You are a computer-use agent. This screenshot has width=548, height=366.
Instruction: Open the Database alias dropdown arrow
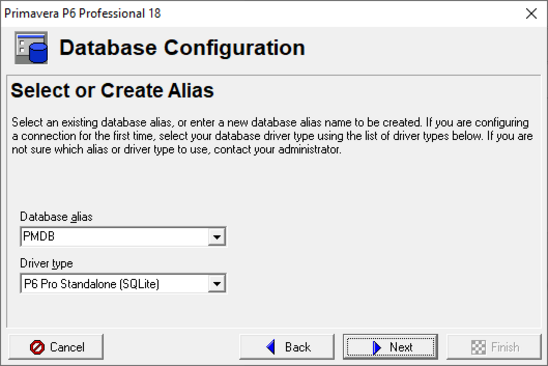tap(217, 237)
